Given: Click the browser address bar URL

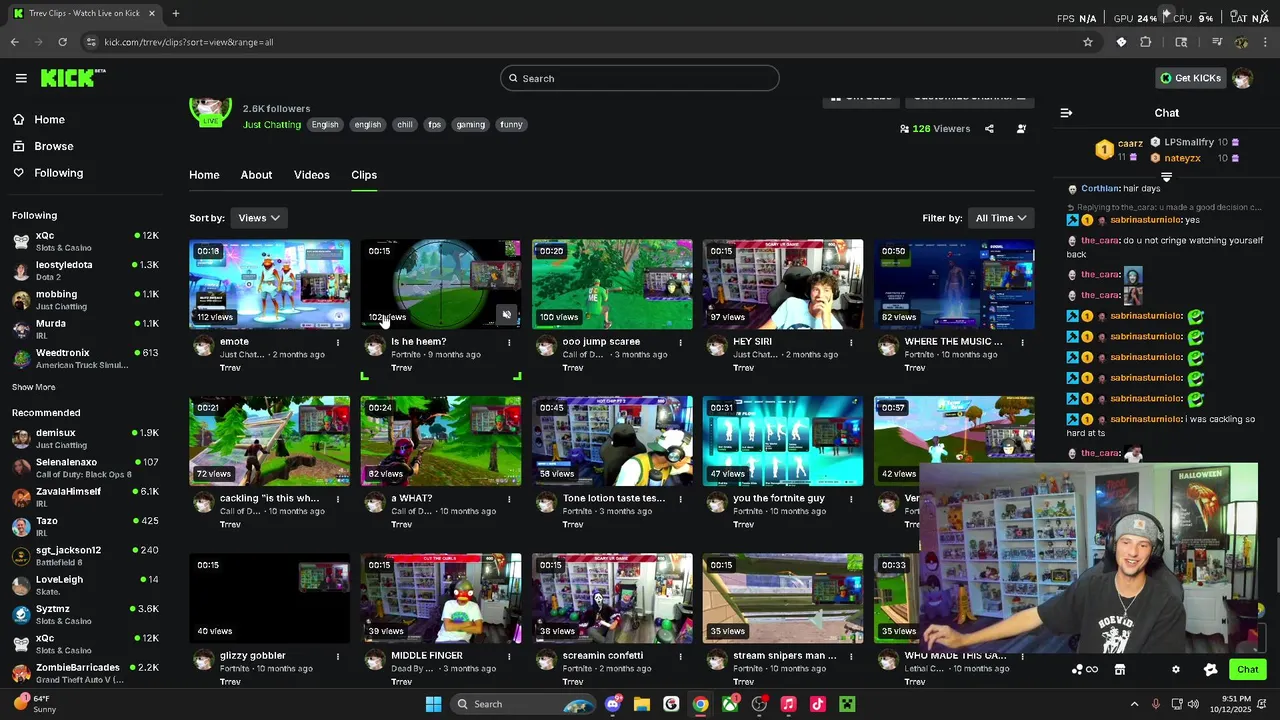Looking at the screenshot, I should [x=189, y=42].
